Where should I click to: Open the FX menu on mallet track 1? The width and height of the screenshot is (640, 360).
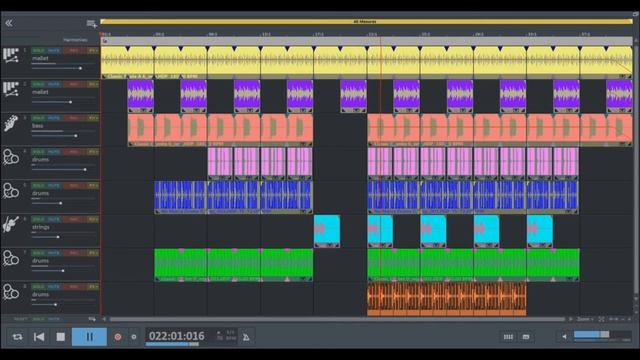pos(93,51)
